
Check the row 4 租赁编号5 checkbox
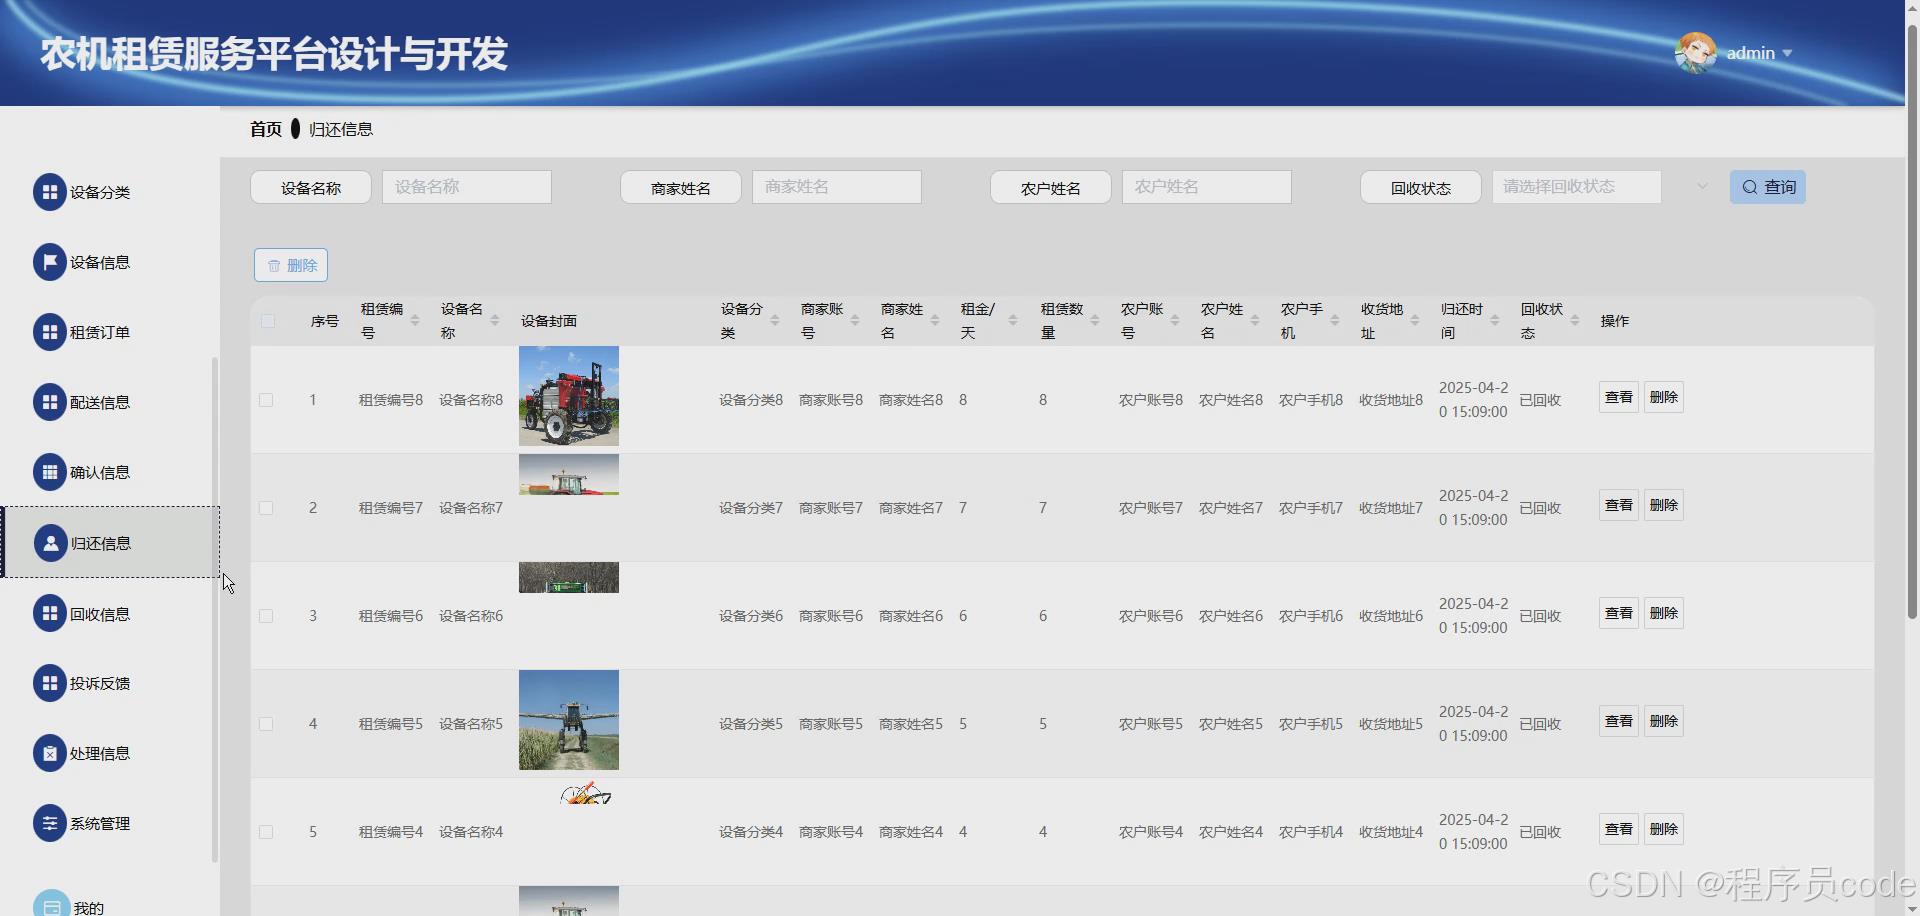tap(266, 724)
